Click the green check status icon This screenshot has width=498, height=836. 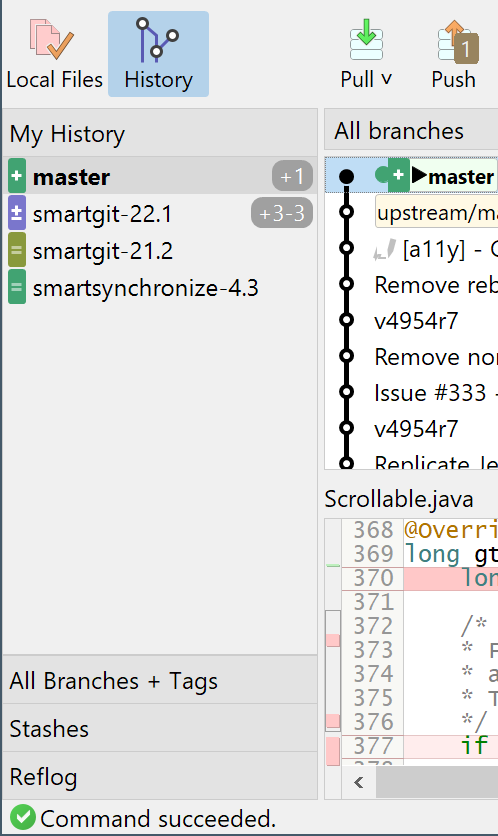pyautogui.click(x=22, y=817)
